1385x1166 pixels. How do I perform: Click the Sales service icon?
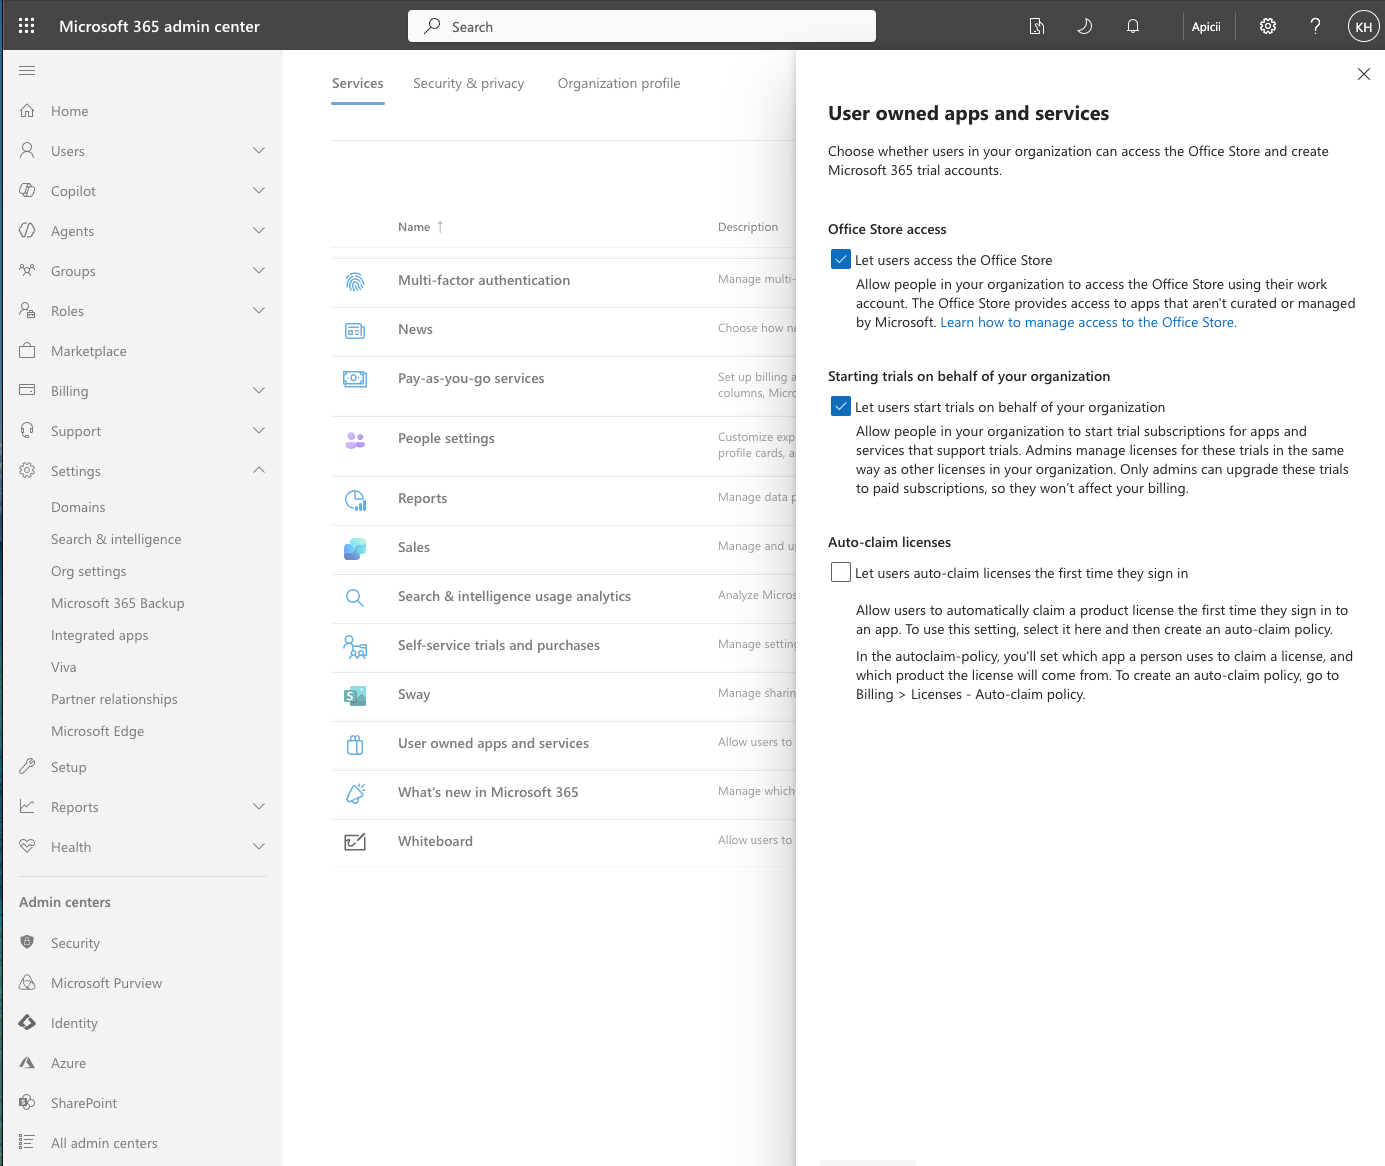(355, 549)
